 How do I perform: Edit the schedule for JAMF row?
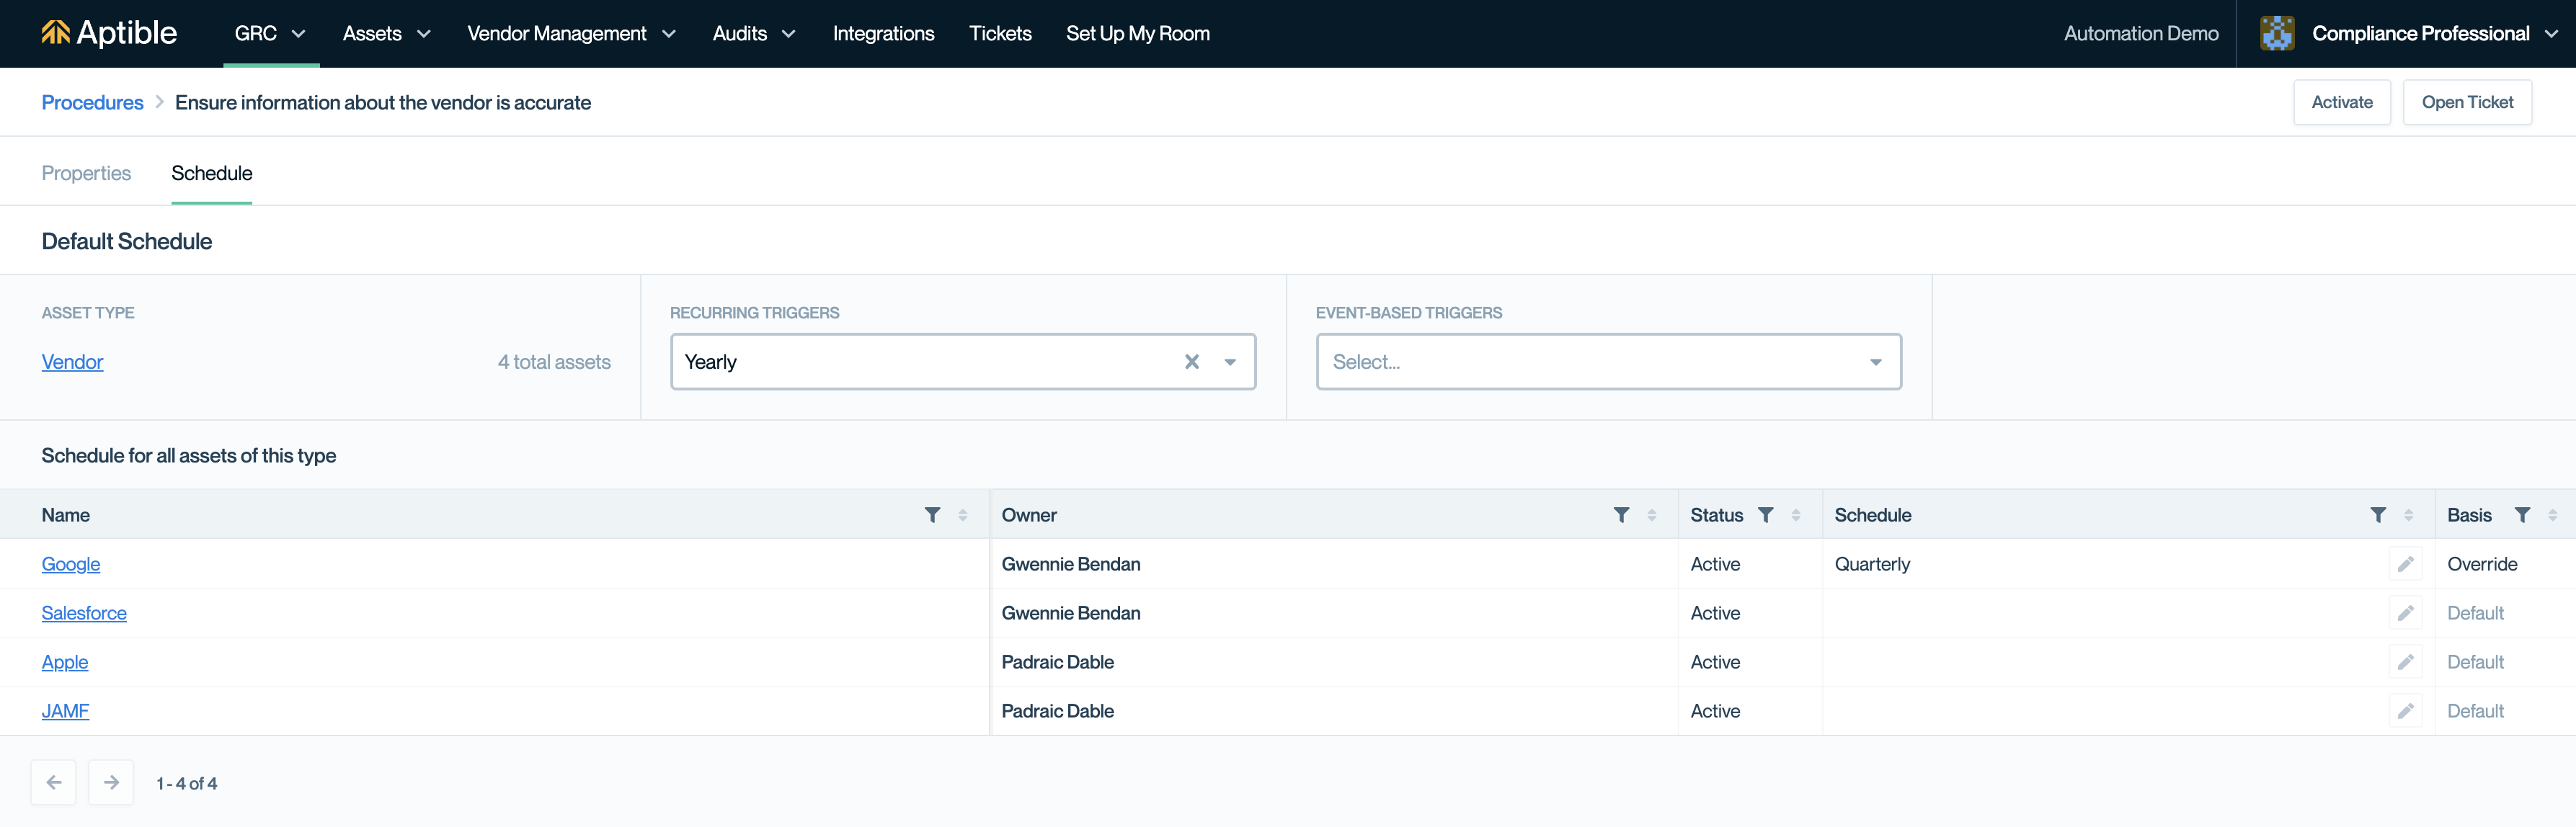point(2405,711)
